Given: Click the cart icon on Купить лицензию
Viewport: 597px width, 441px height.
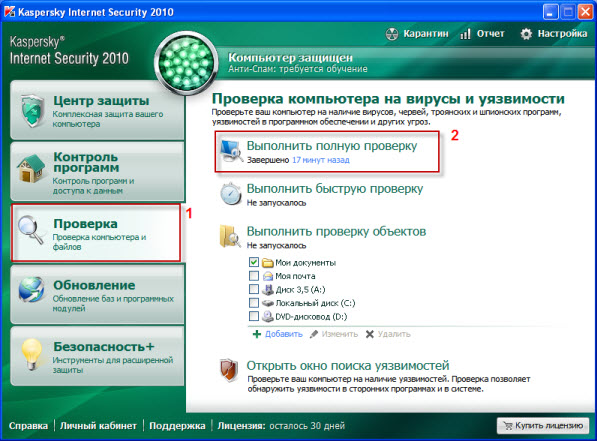Looking at the screenshot, I should [x=508, y=425].
